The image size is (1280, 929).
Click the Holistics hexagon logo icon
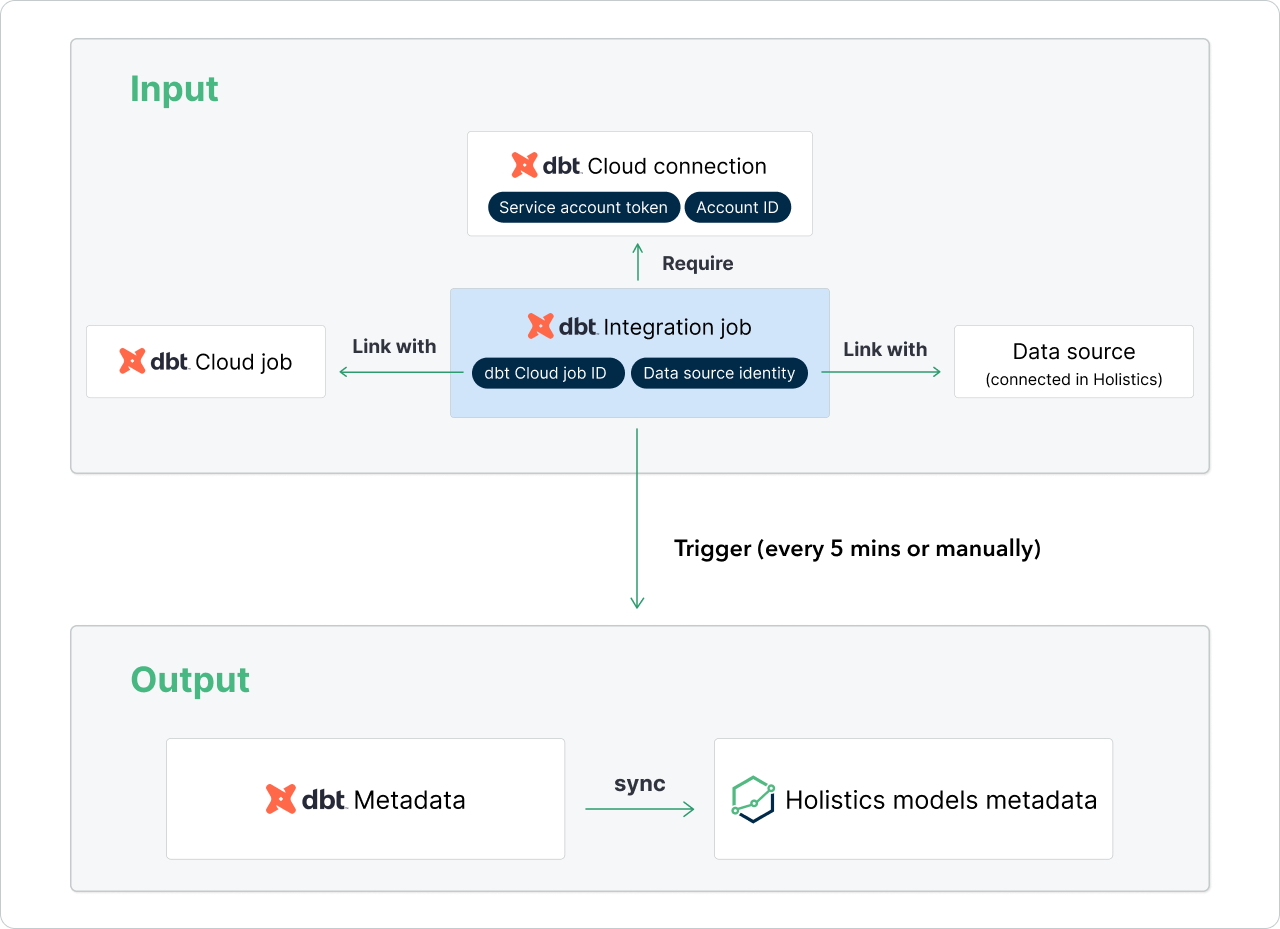[754, 799]
